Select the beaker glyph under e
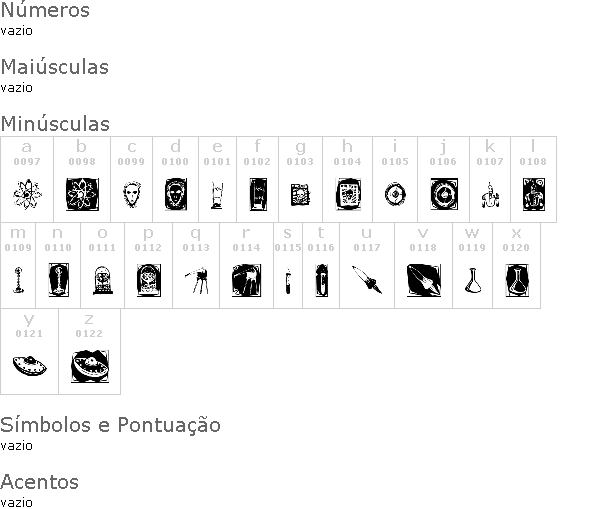Viewport: 590px width, 509px height. click(x=217, y=195)
